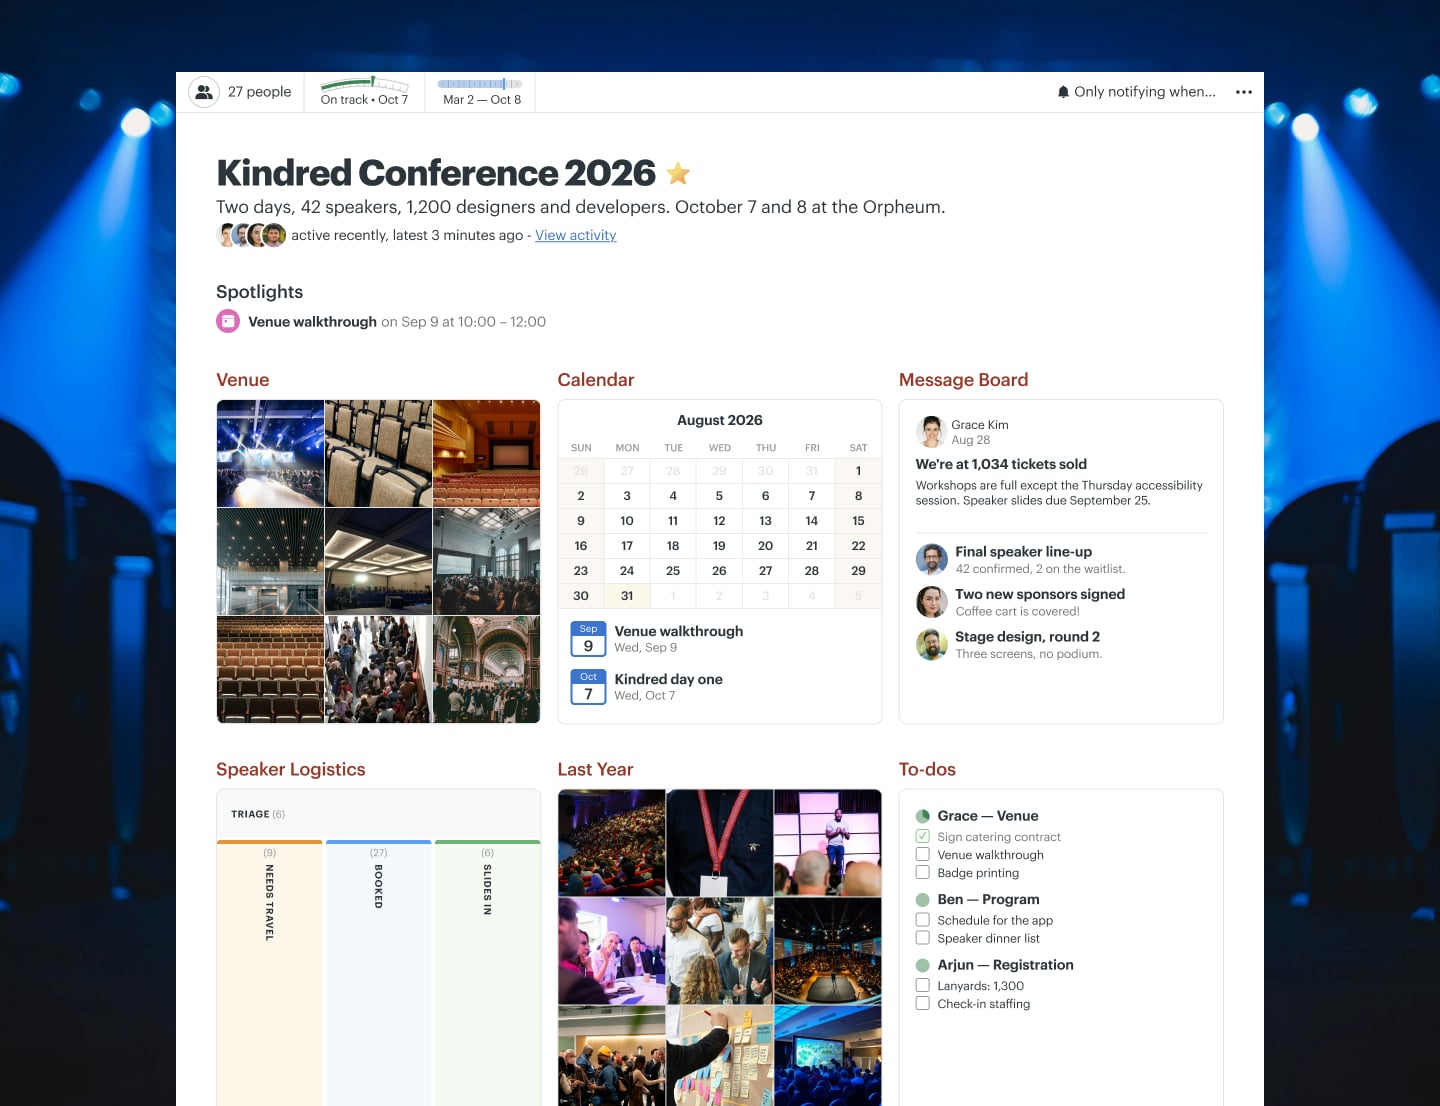Open the 27 people members icon

pos(204,92)
